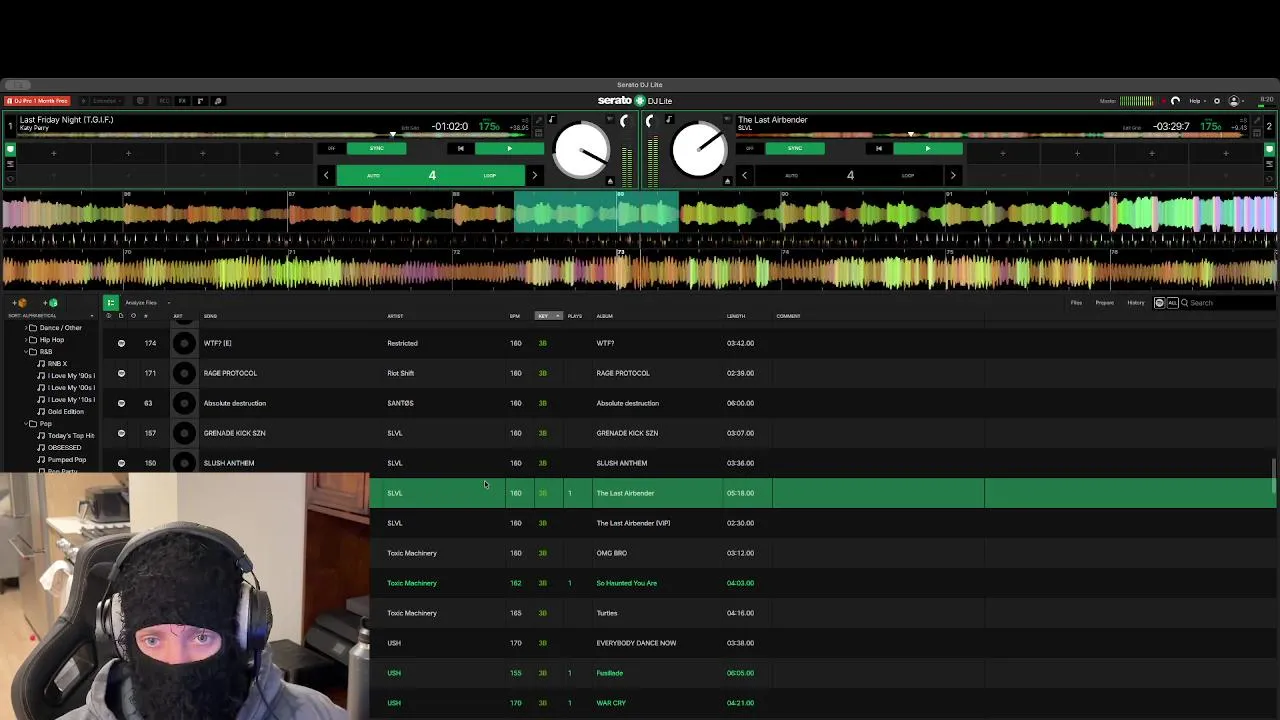Expand the Dance / Other folder
The height and width of the screenshot is (720, 1280).
(26, 328)
